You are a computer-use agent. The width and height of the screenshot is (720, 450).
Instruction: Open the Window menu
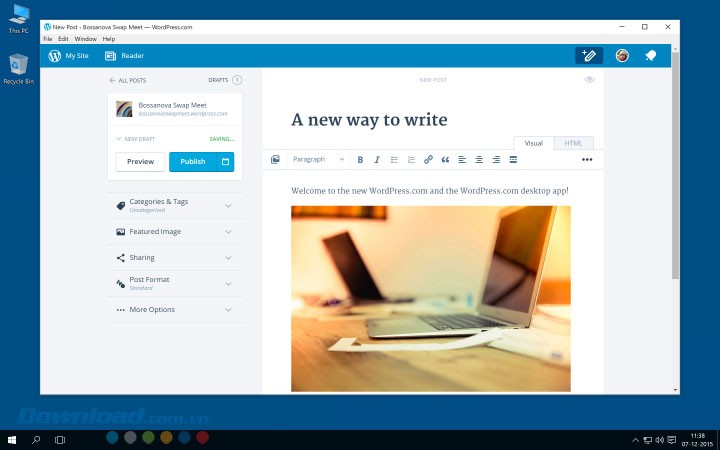point(85,39)
